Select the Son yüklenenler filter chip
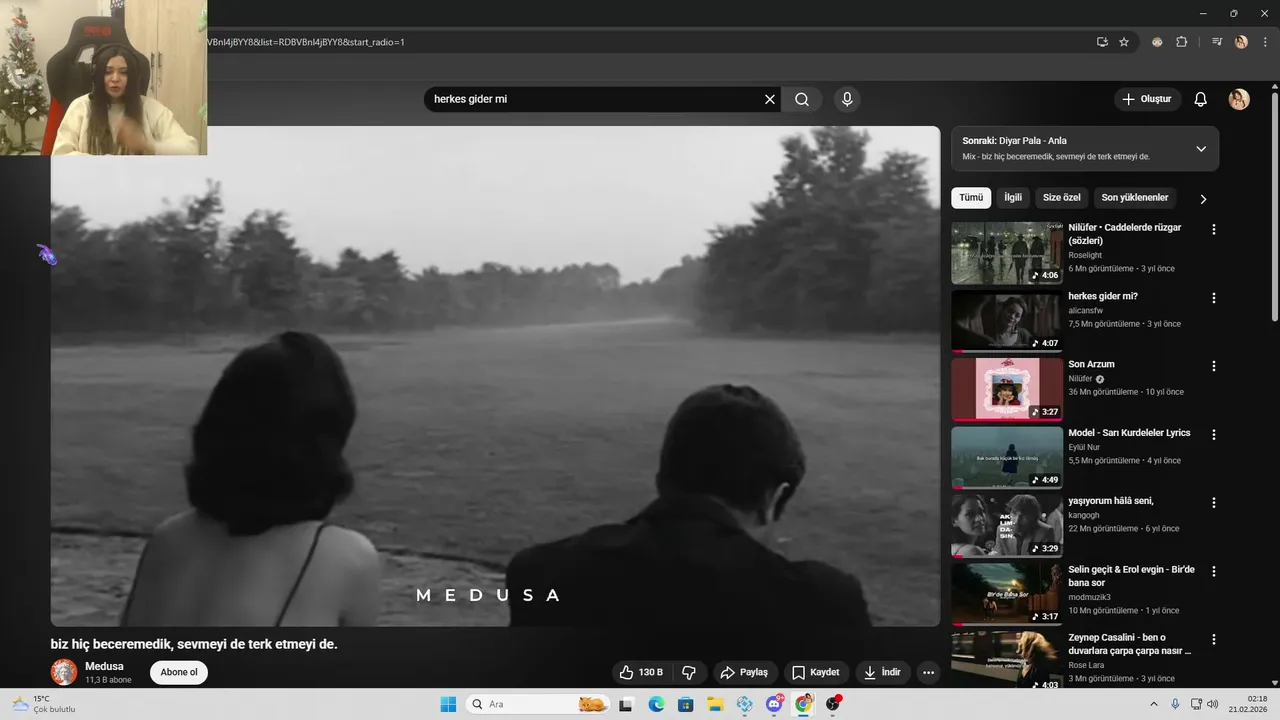 click(1135, 198)
